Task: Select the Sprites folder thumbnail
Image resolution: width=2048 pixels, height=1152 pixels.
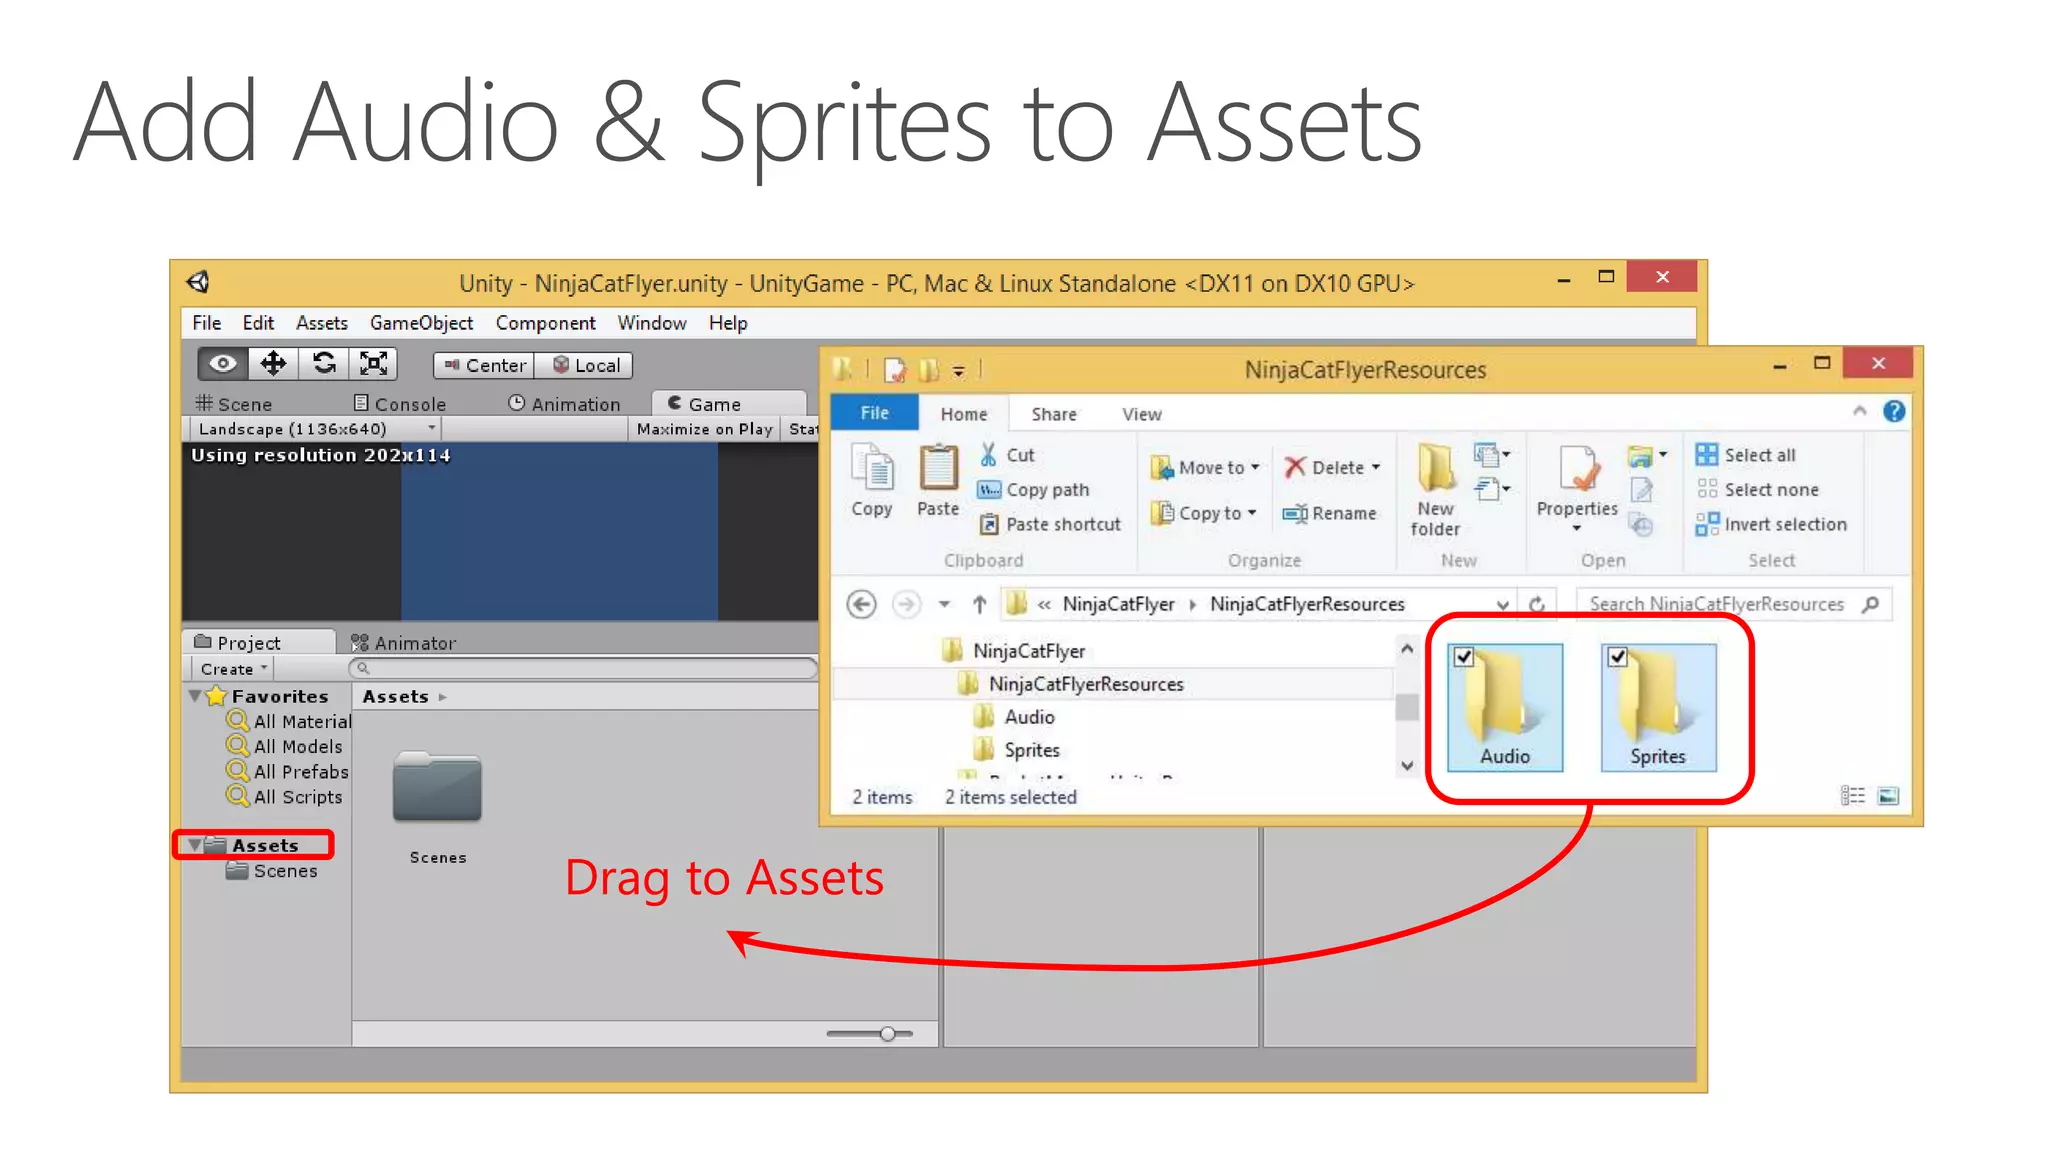Action: click(1658, 707)
